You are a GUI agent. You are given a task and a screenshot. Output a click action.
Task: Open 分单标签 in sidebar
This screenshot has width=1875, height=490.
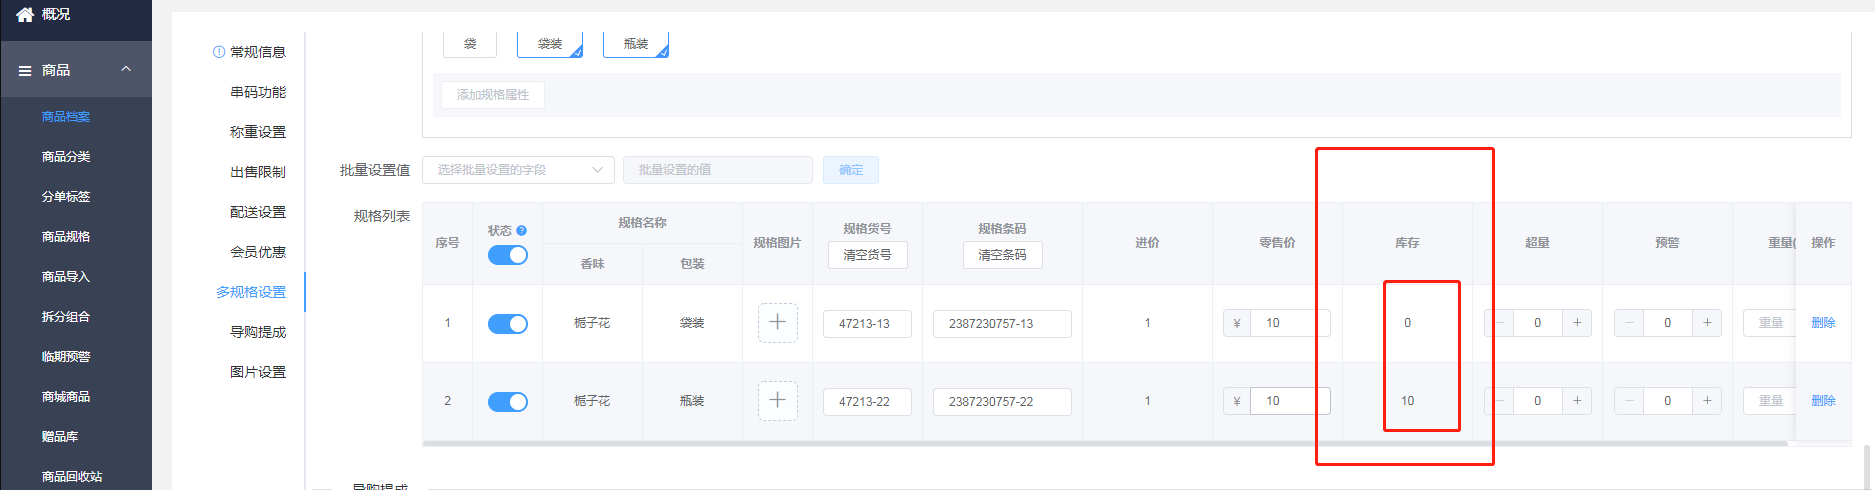coord(66,197)
